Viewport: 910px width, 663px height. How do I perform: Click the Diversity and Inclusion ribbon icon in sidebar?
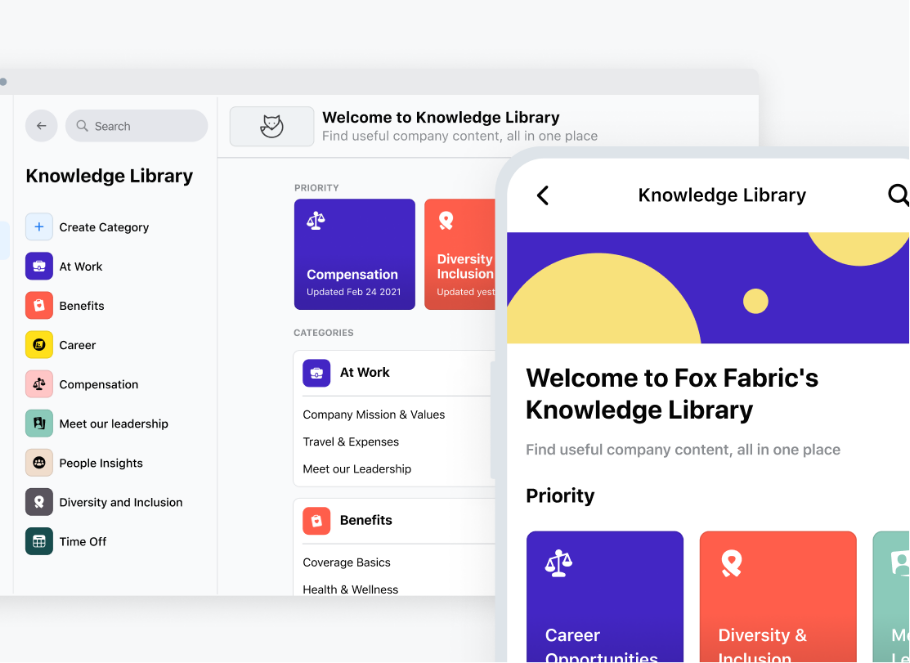coord(39,502)
